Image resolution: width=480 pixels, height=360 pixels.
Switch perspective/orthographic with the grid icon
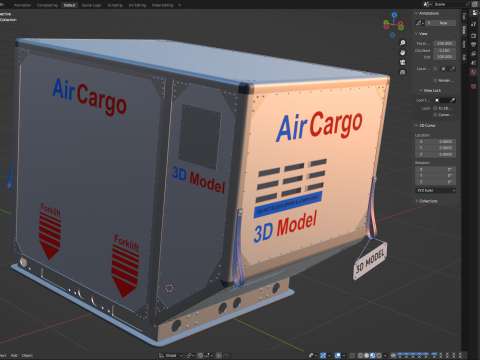403,72
